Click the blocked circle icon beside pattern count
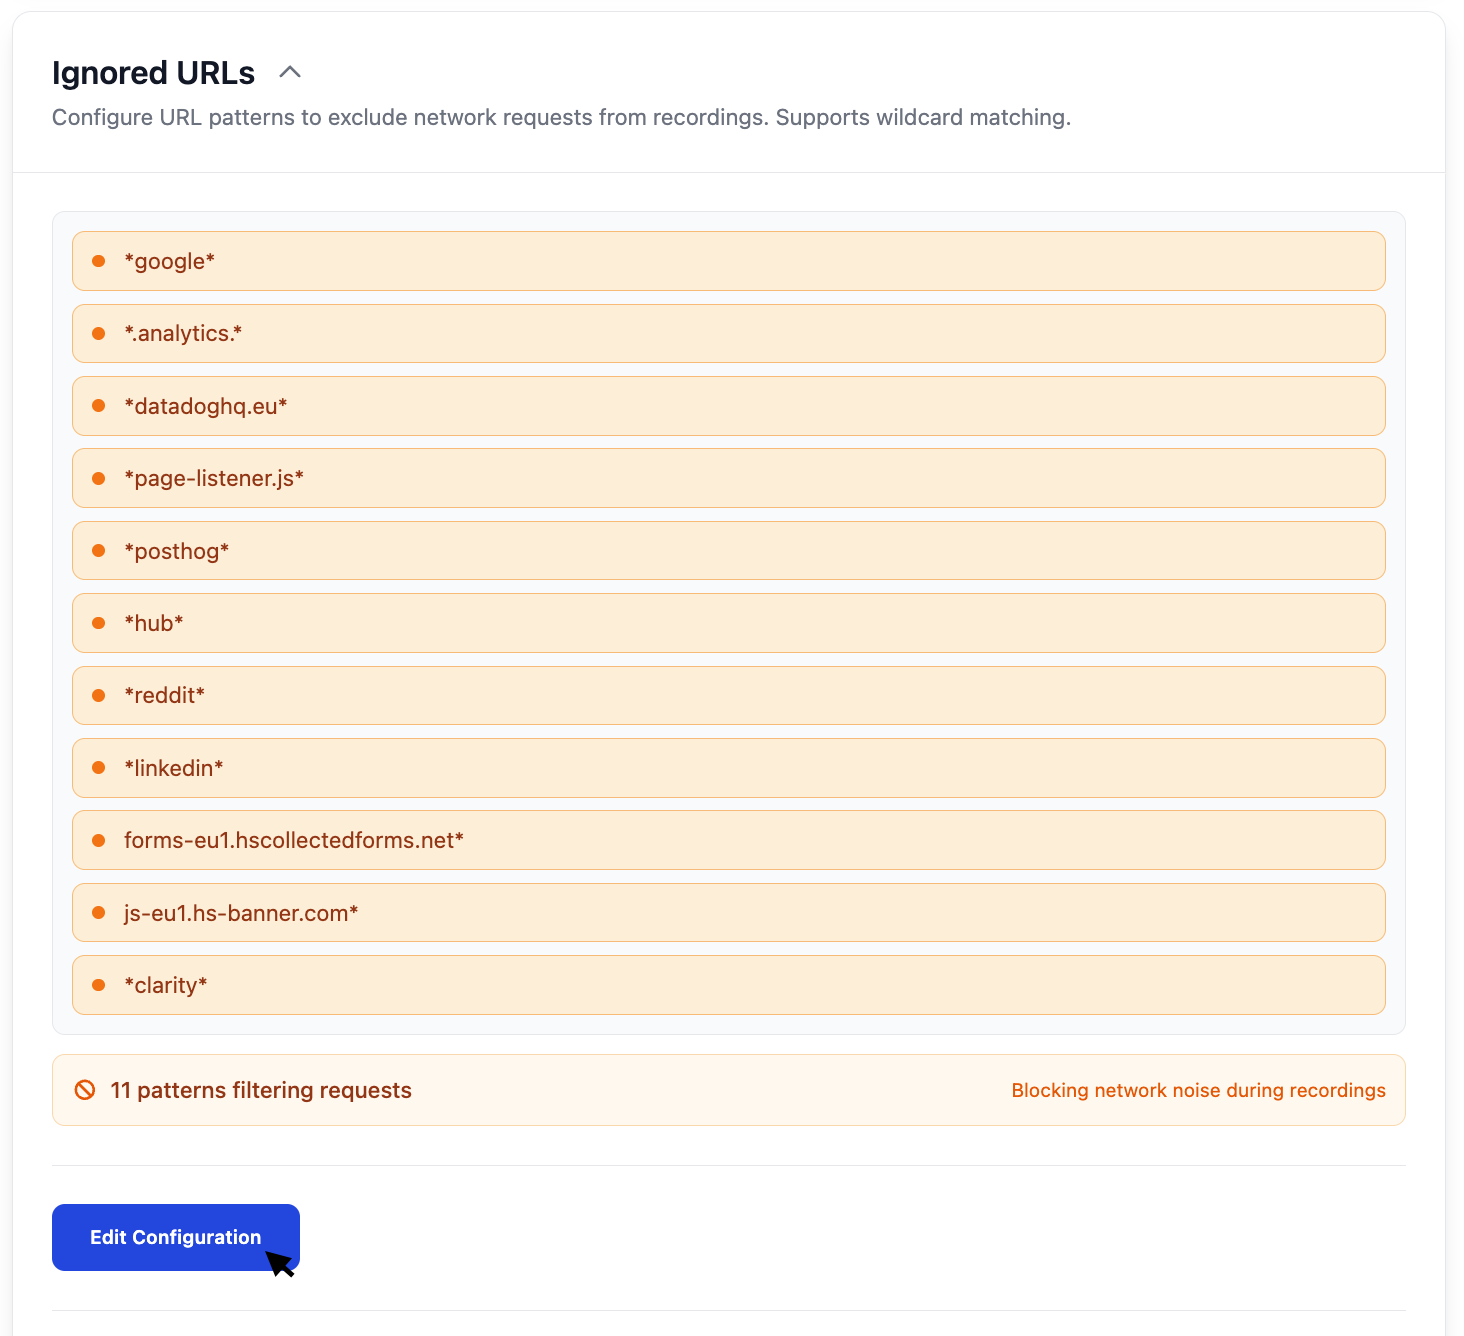 click(x=85, y=1090)
